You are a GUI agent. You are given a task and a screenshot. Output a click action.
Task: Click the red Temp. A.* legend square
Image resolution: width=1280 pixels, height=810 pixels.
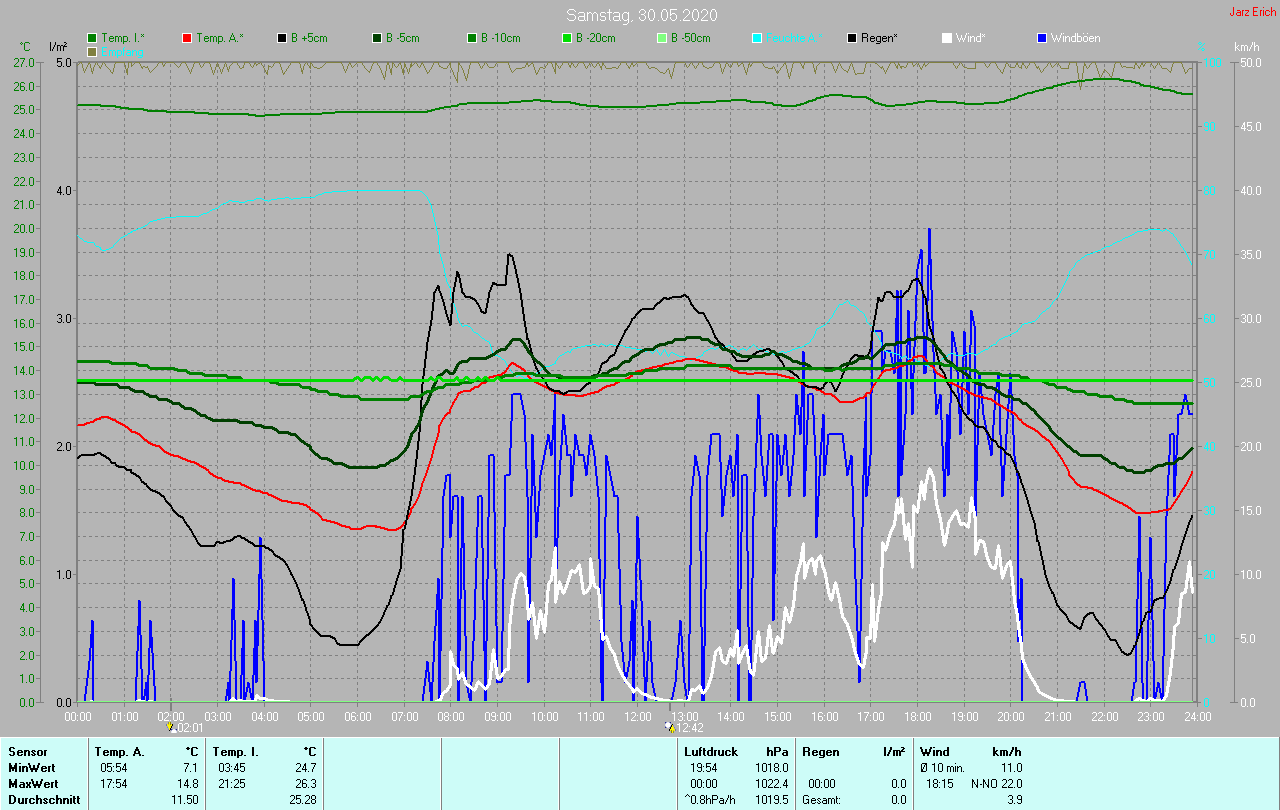coord(187,38)
